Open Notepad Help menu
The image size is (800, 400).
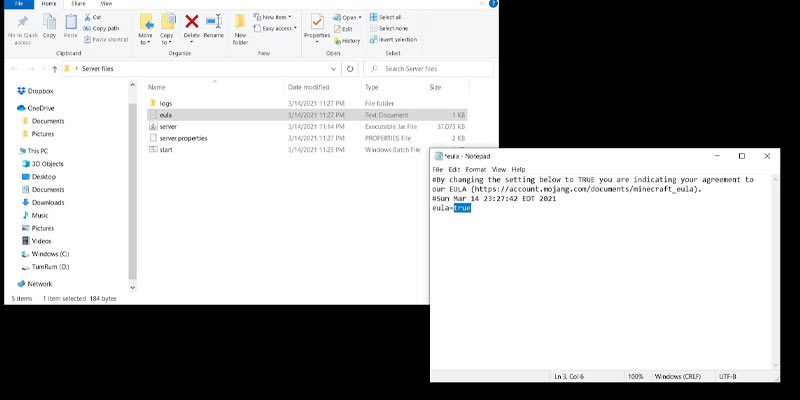point(518,169)
